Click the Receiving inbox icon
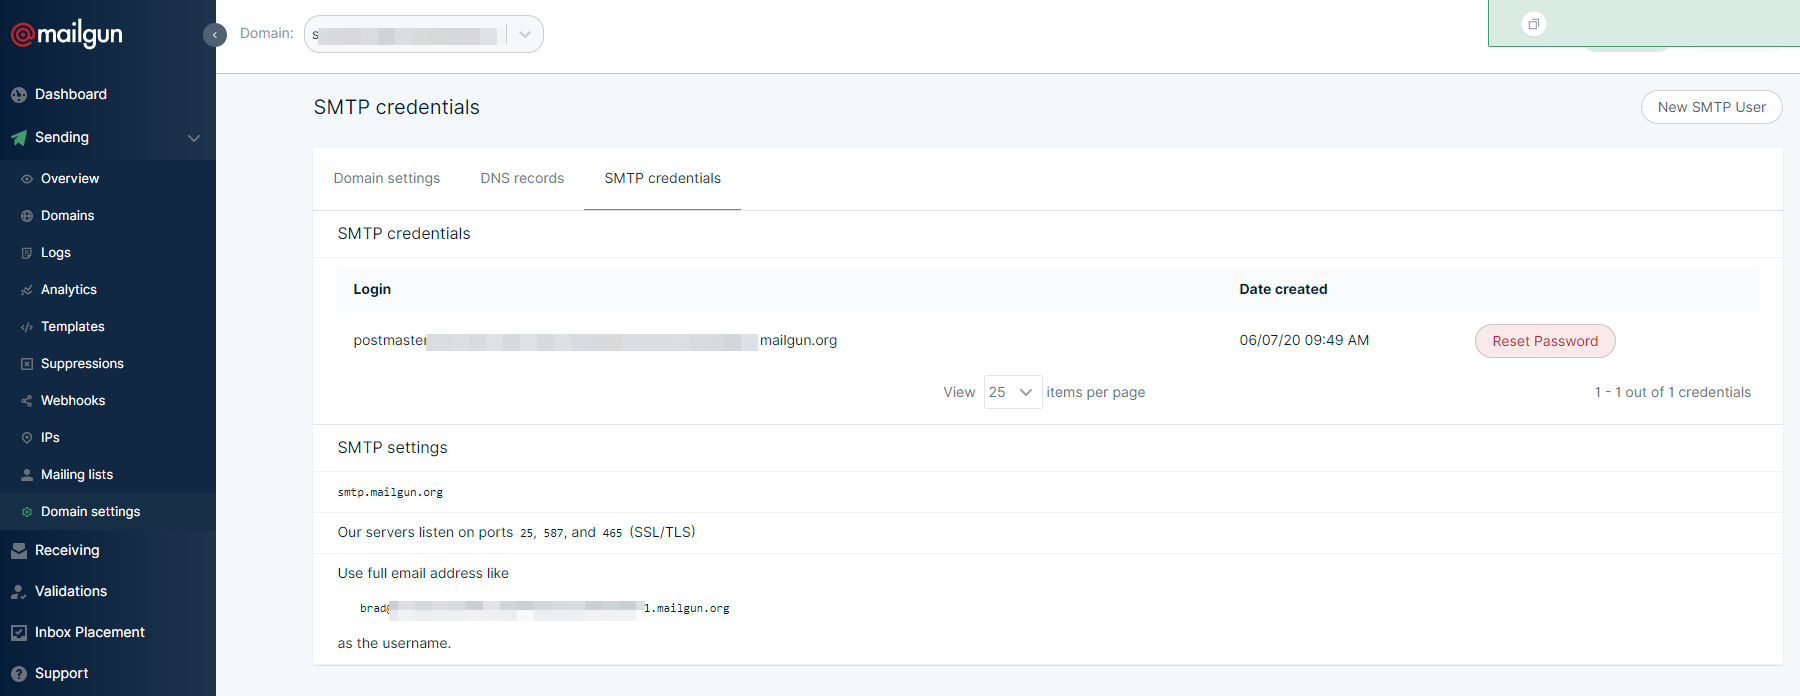The height and width of the screenshot is (696, 1800). 19,551
